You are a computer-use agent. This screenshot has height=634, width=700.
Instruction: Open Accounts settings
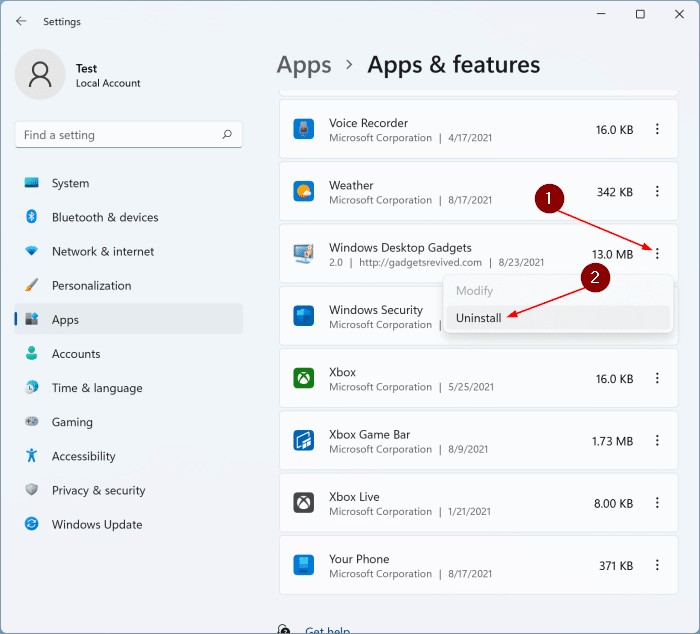pos(129,354)
